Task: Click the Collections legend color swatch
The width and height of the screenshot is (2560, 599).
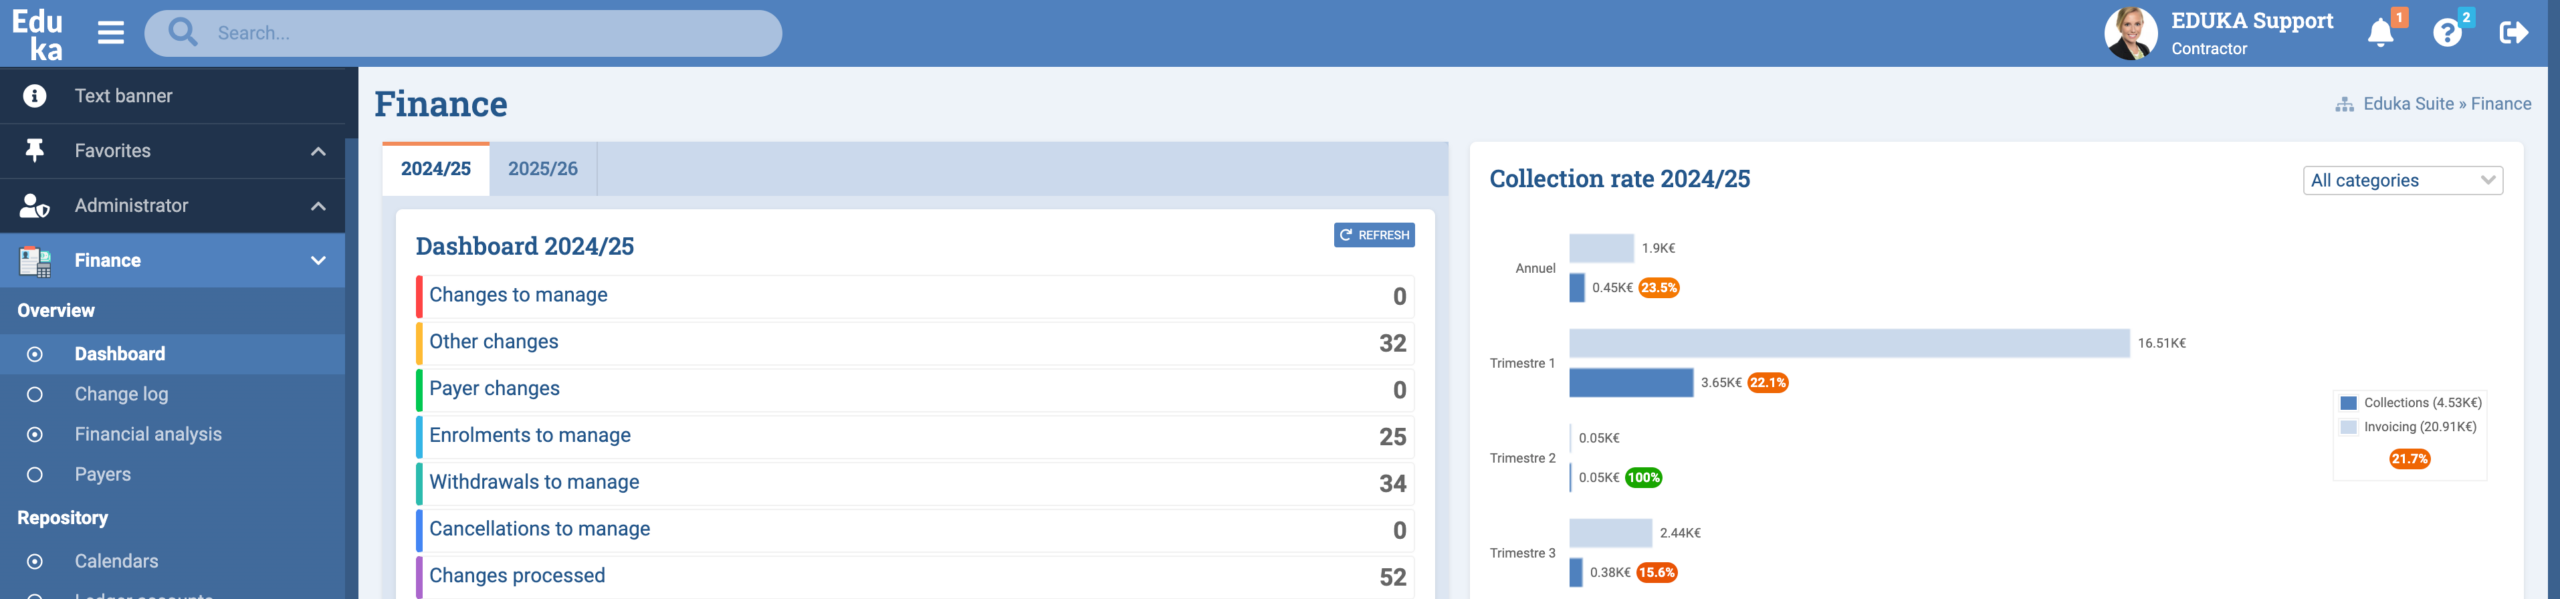Action: (2349, 403)
